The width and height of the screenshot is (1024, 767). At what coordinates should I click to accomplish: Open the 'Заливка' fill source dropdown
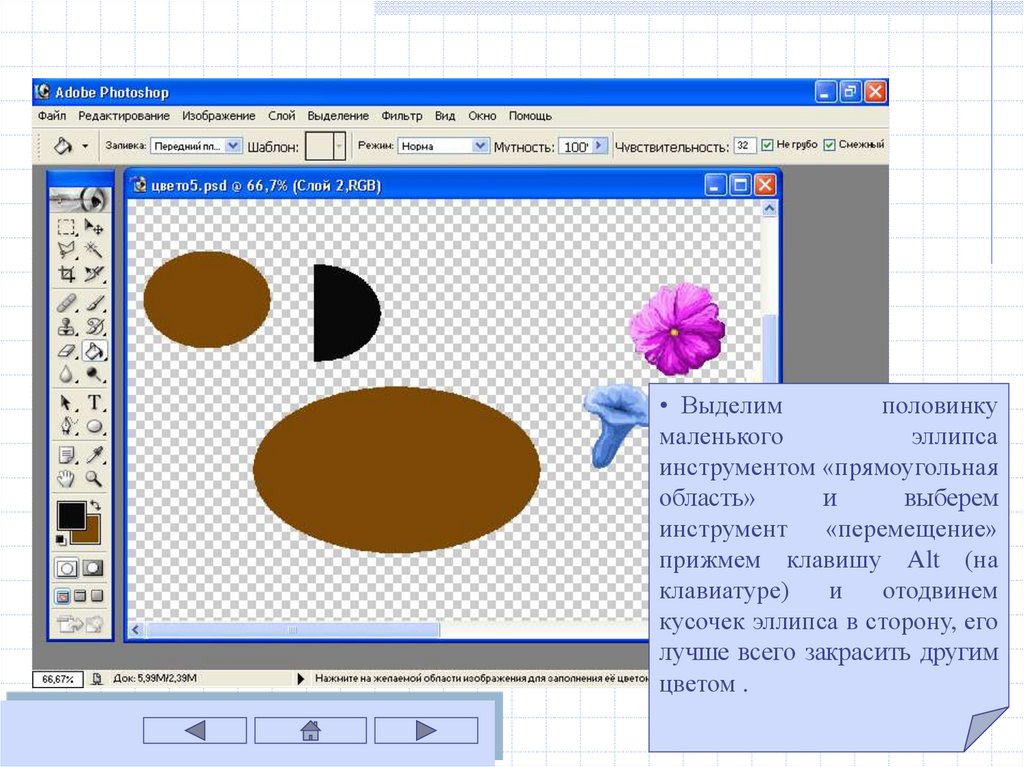pyautogui.click(x=233, y=146)
